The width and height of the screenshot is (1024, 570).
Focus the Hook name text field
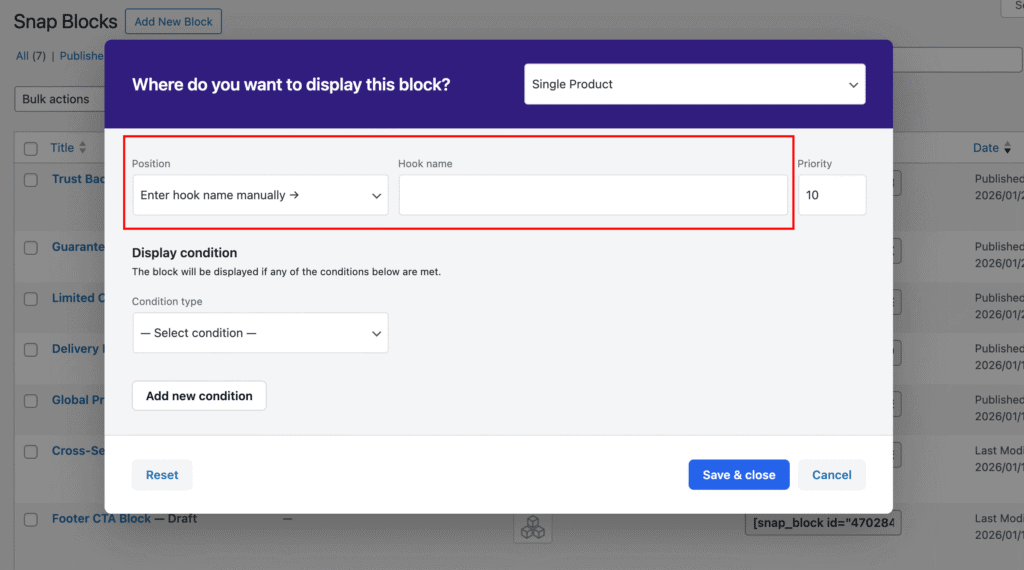(x=593, y=195)
